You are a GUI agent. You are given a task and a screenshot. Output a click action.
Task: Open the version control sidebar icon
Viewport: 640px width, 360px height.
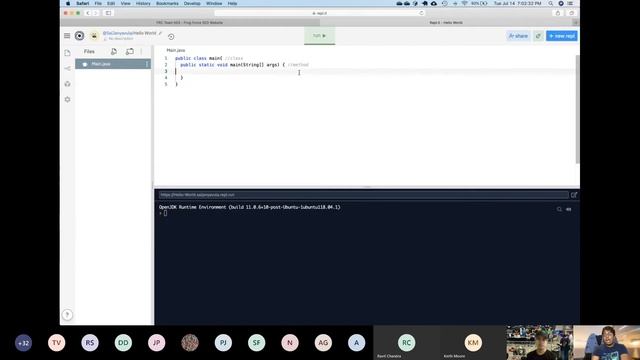(x=67, y=68)
